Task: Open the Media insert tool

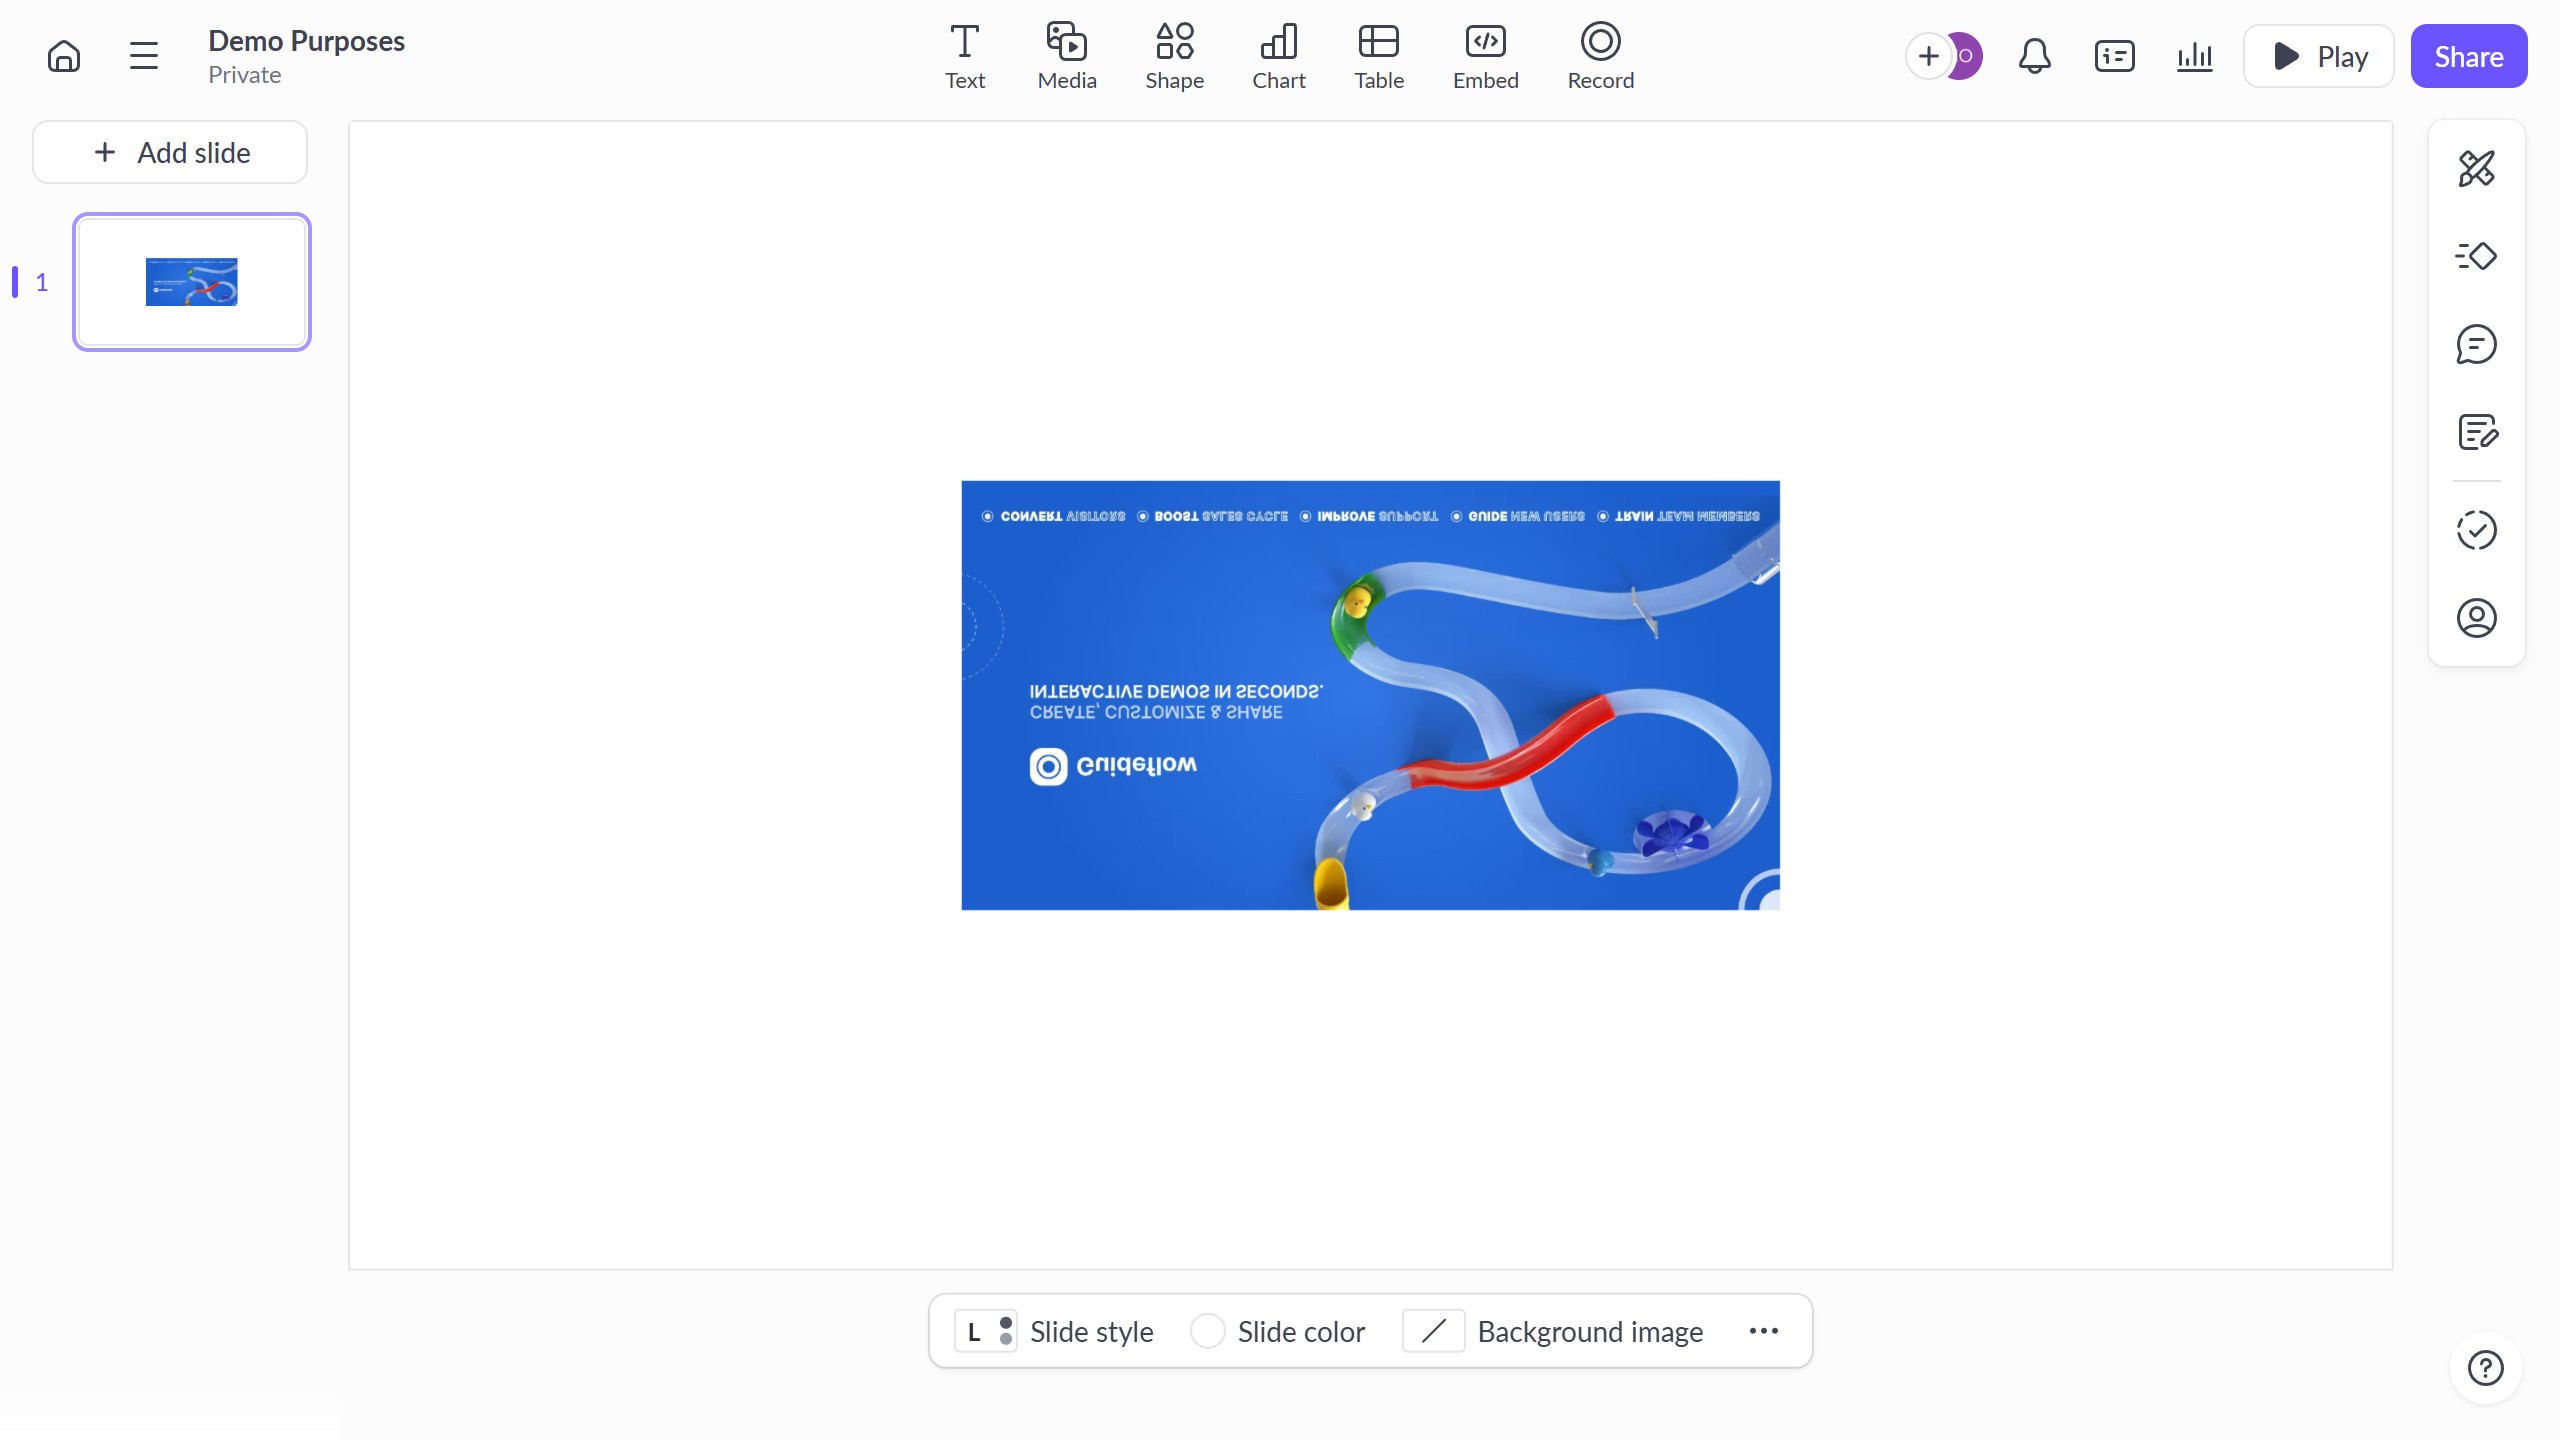Action: (x=1066, y=56)
